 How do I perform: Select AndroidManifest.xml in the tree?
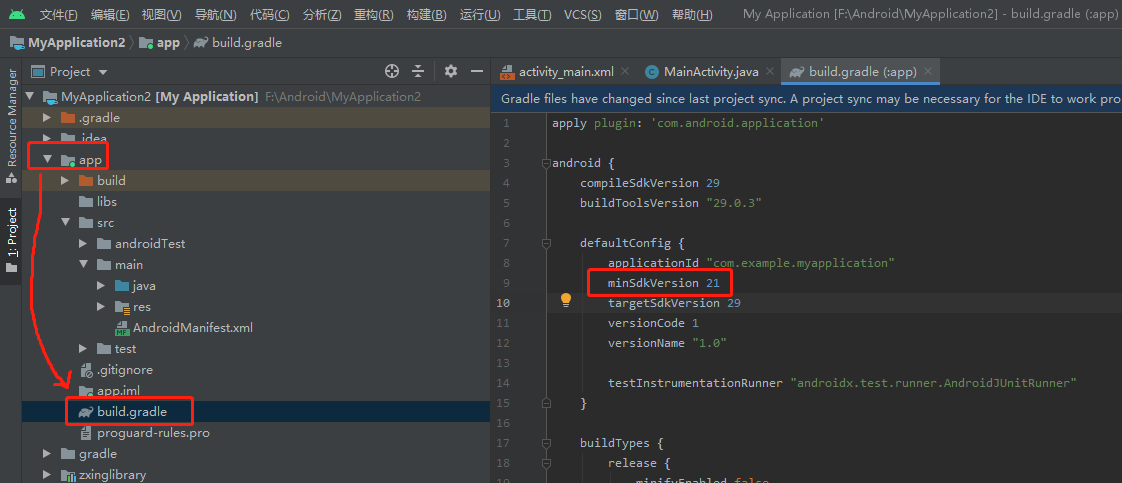coord(184,328)
